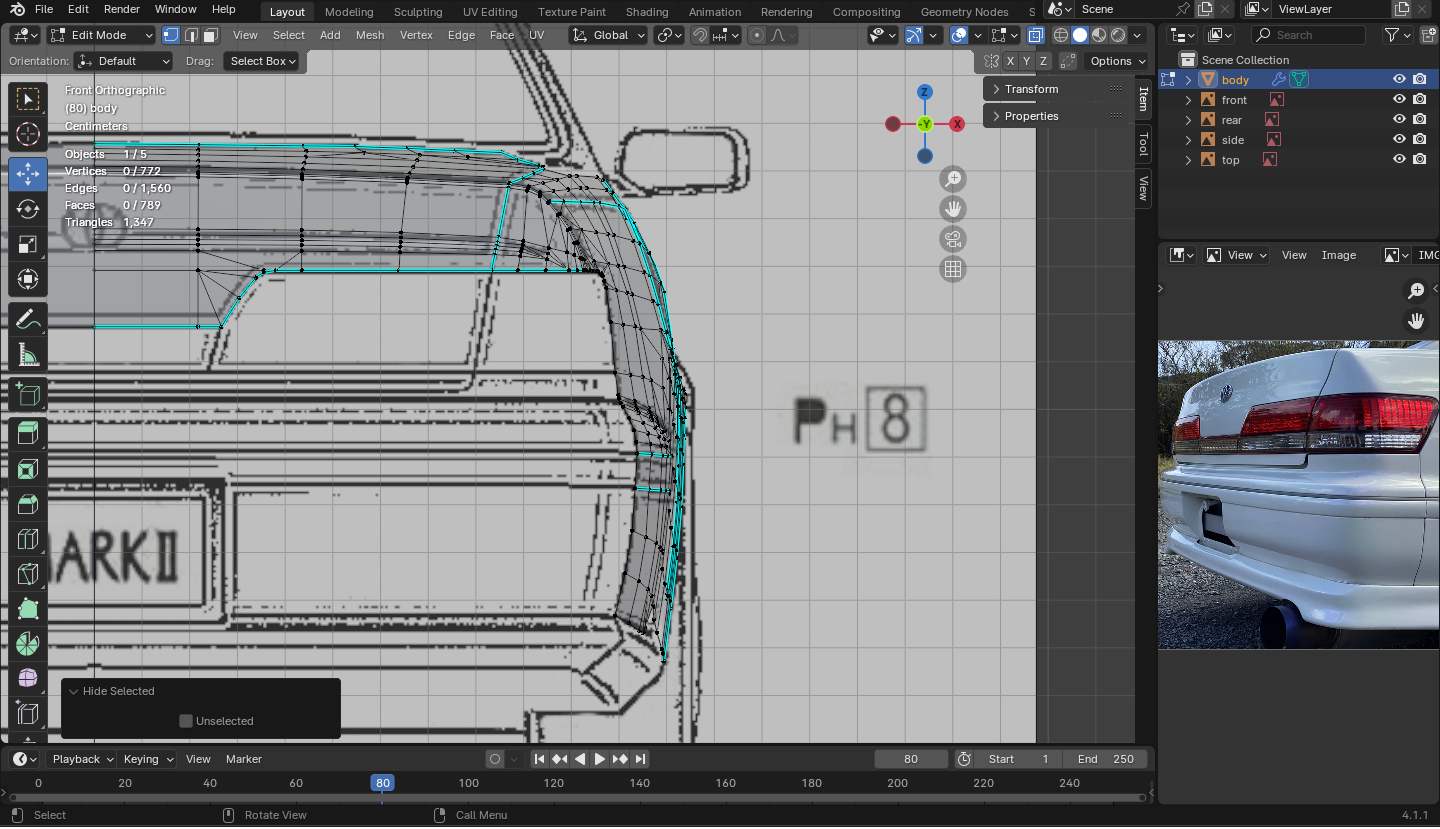
Task: Open the Select Box drag dropdown
Action: [x=263, y=61]
